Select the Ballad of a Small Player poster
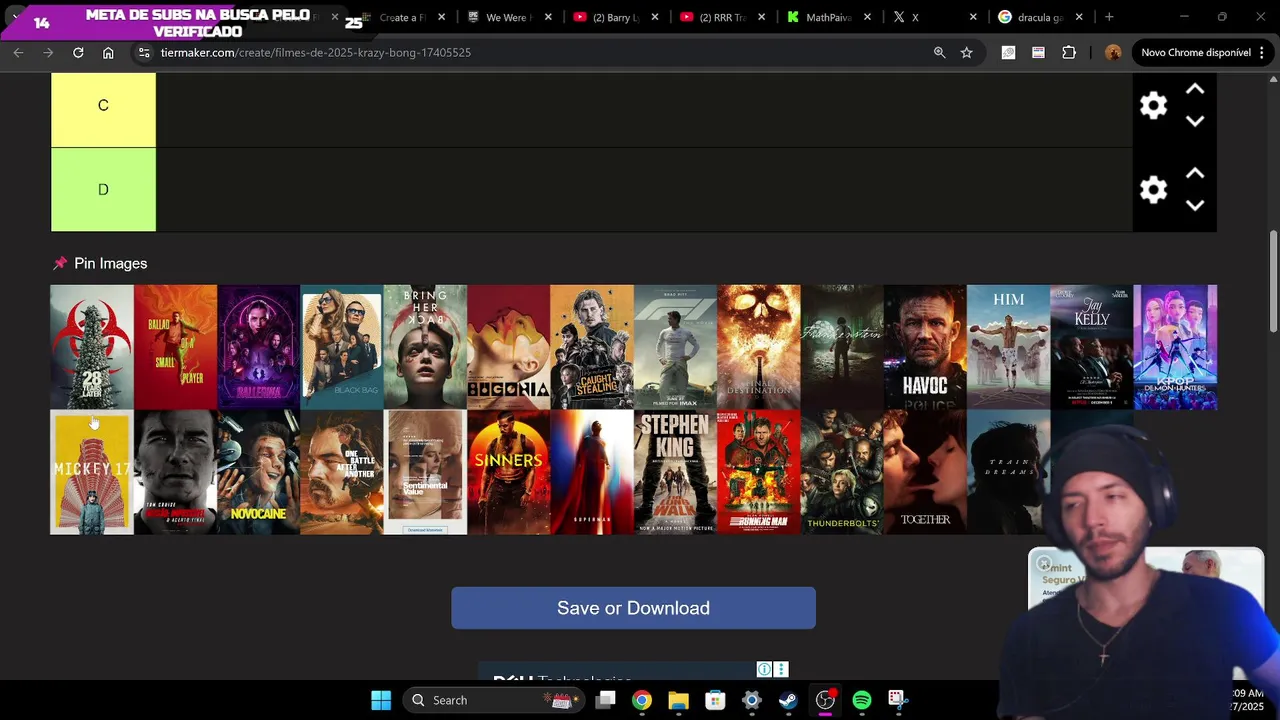Screen dimensions: 1280x720 pos(175,347)
